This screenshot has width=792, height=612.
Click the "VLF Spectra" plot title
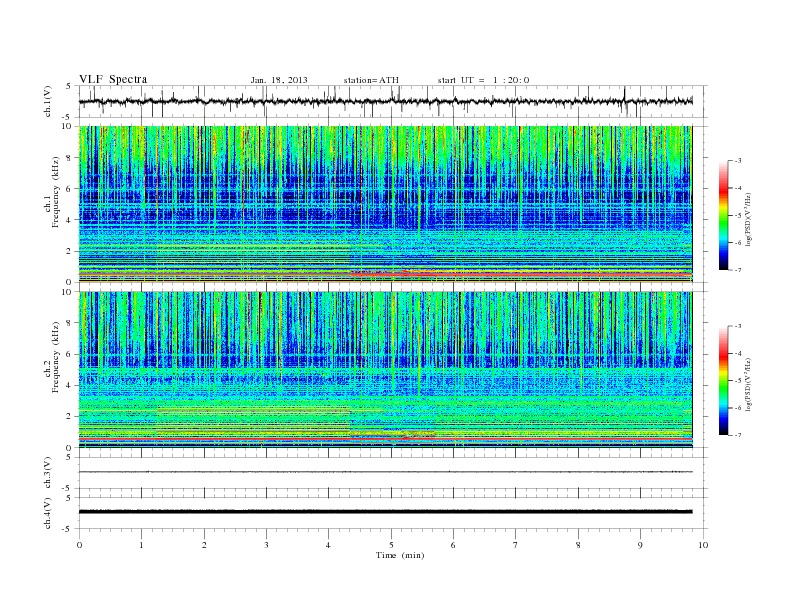click(113, 79)
